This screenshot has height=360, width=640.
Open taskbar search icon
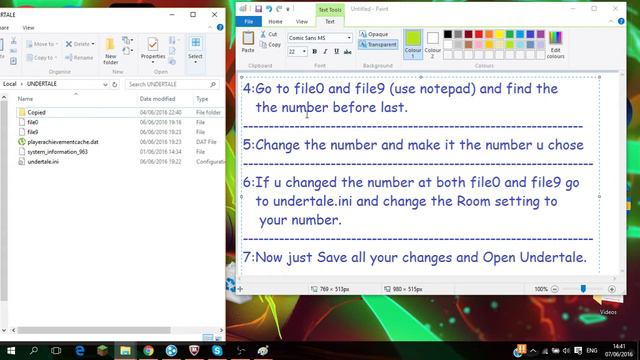[x=34, y=351]
